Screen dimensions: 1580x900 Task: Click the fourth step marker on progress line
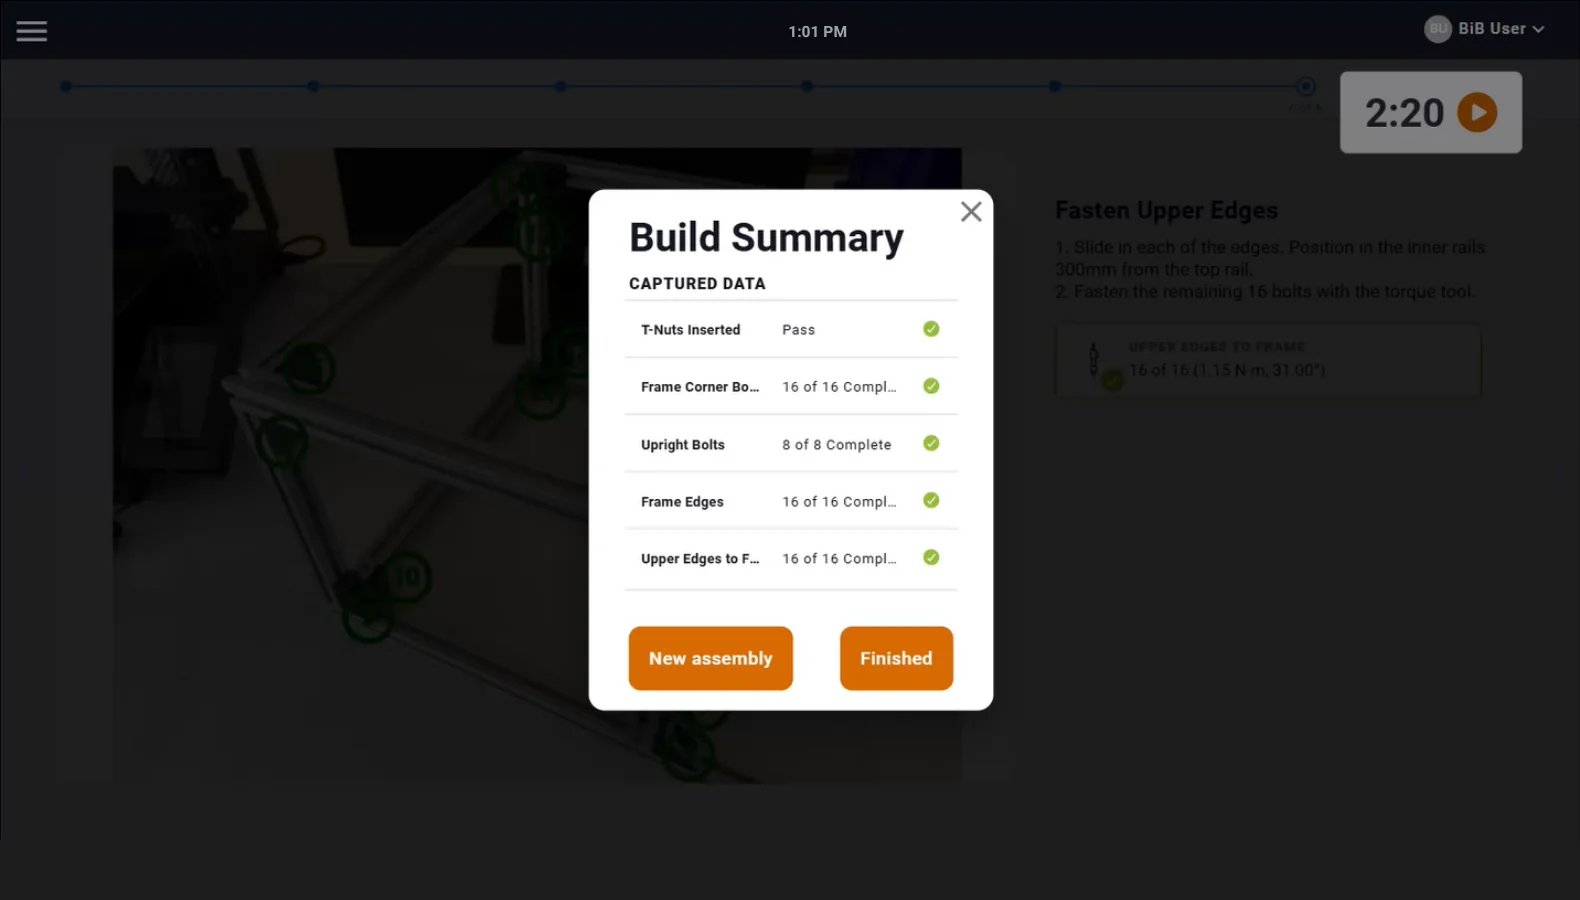pos(807,87)
